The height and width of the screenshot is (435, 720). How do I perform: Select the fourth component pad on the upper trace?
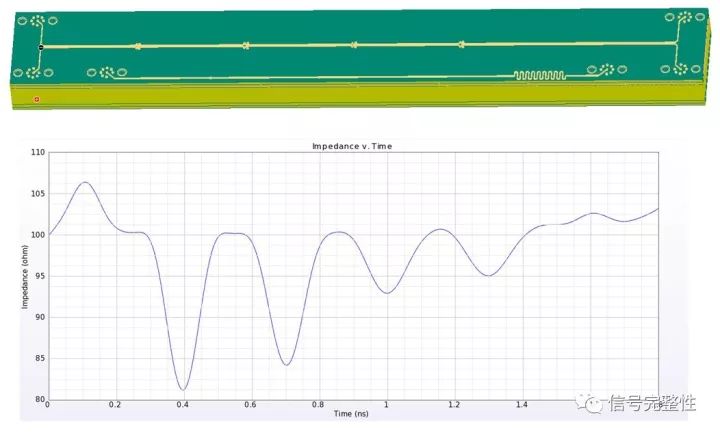pos(462,44)
